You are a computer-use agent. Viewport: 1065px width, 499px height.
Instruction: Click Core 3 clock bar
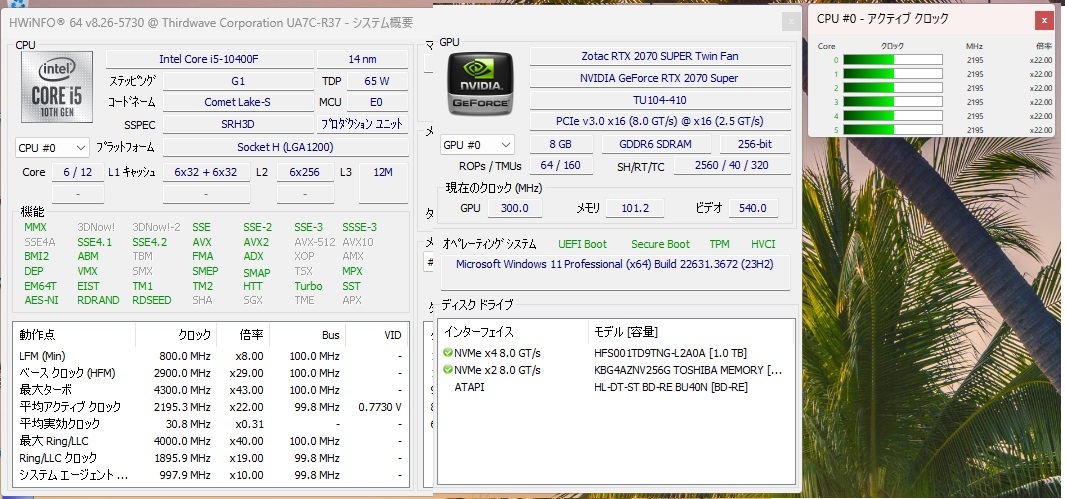[x=892, y=102]
